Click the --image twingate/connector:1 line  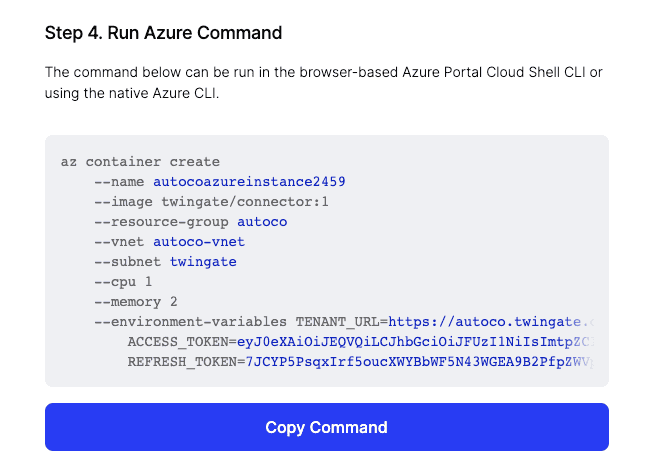click(211, 202)
